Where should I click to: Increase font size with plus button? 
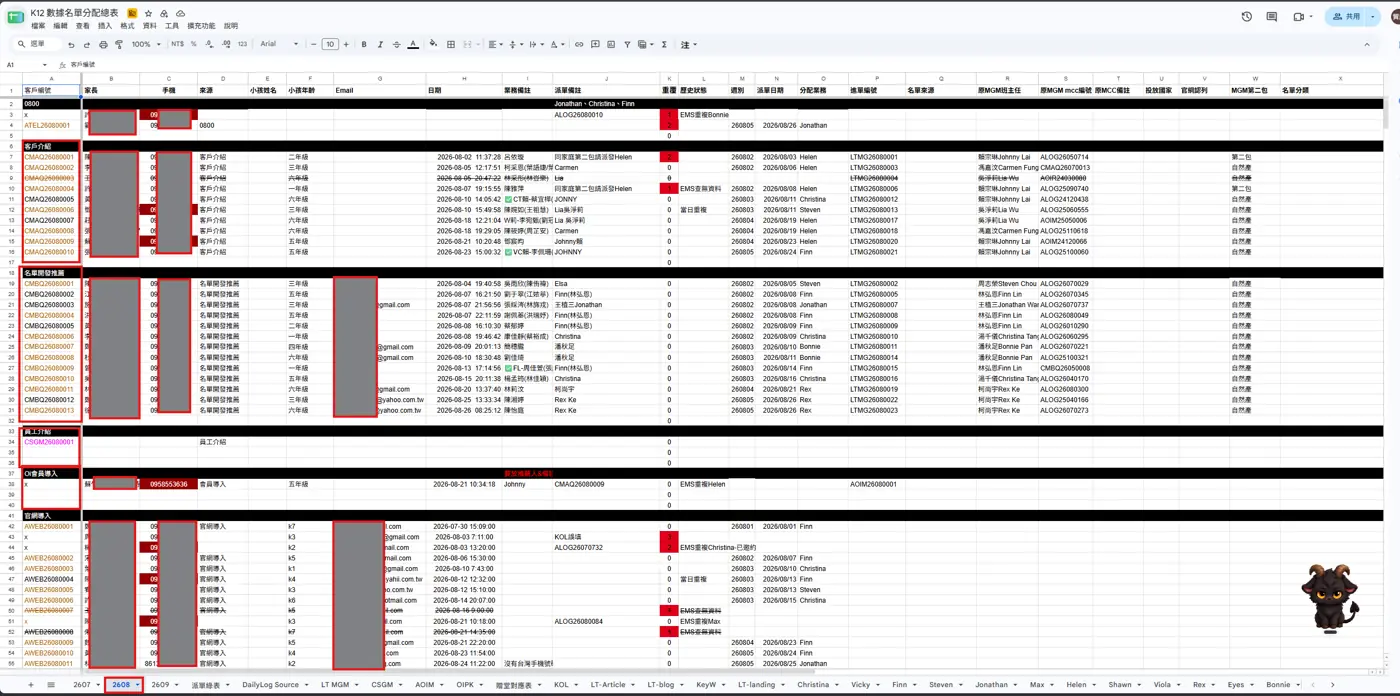click(x=346, y=44)
